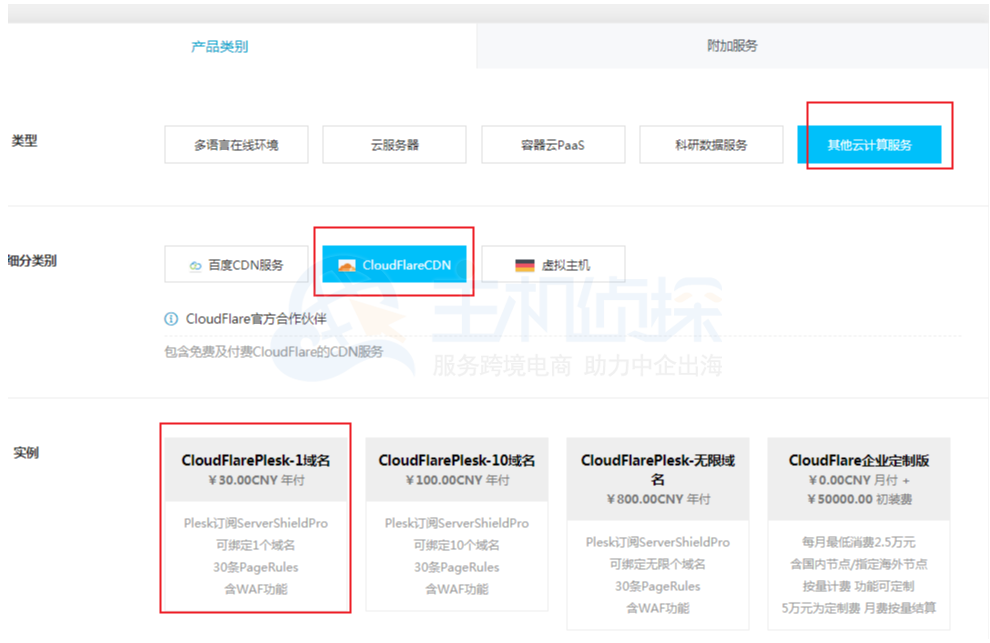990x643 pixels.
Task: Click the ¥30.00CNY 年付 price heading
Action: 256,481
